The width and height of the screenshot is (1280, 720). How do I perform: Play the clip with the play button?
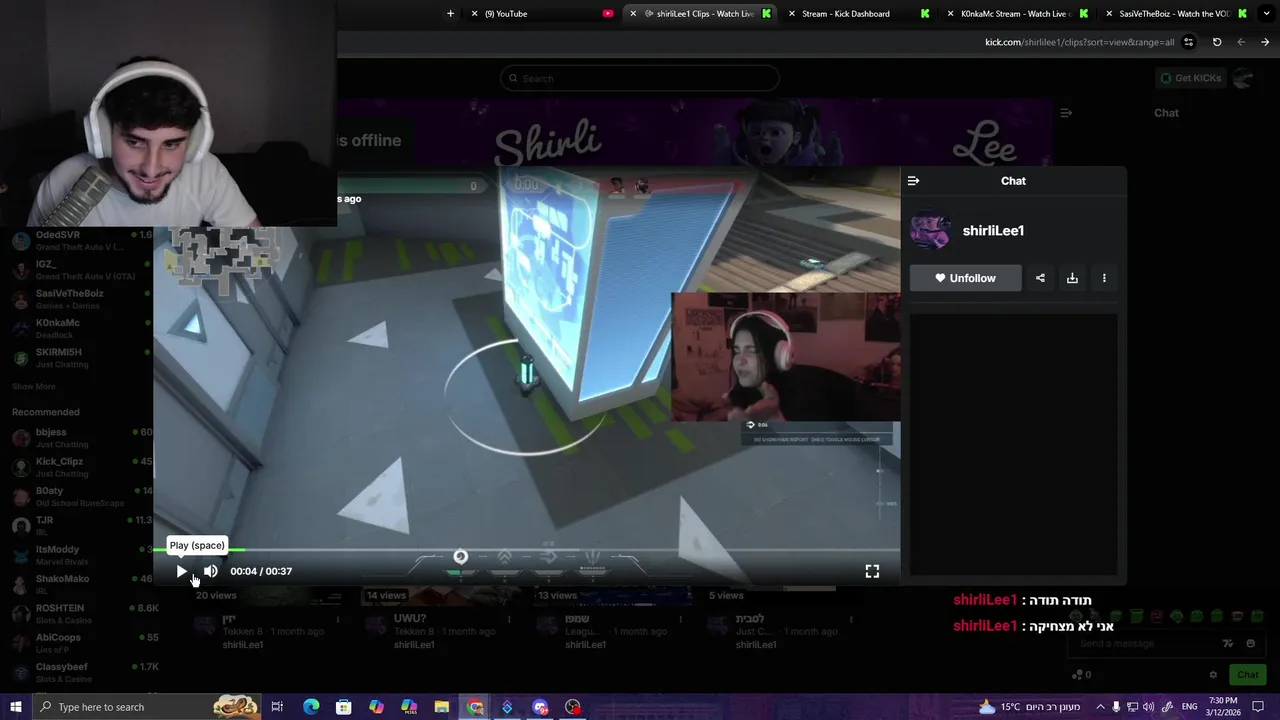coord(182,571)
